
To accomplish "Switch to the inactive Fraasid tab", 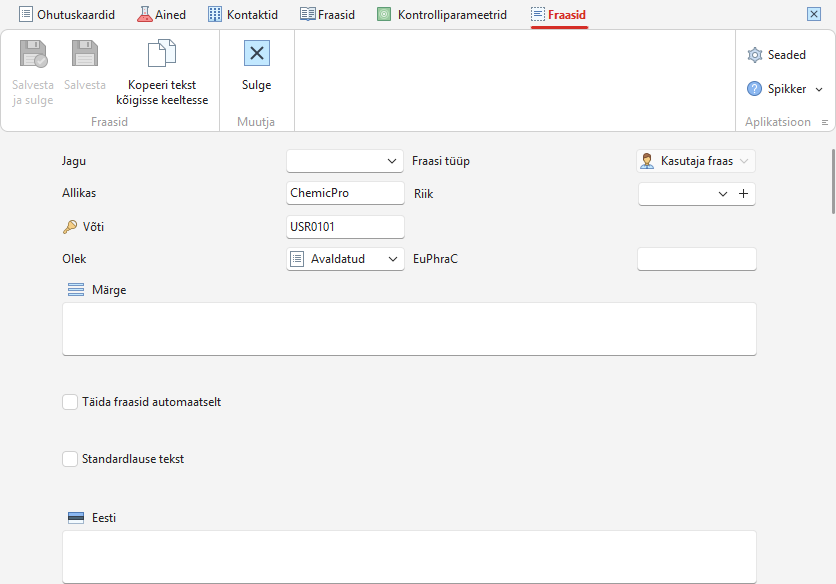I will pyautogui.click(x=327, y=14).
